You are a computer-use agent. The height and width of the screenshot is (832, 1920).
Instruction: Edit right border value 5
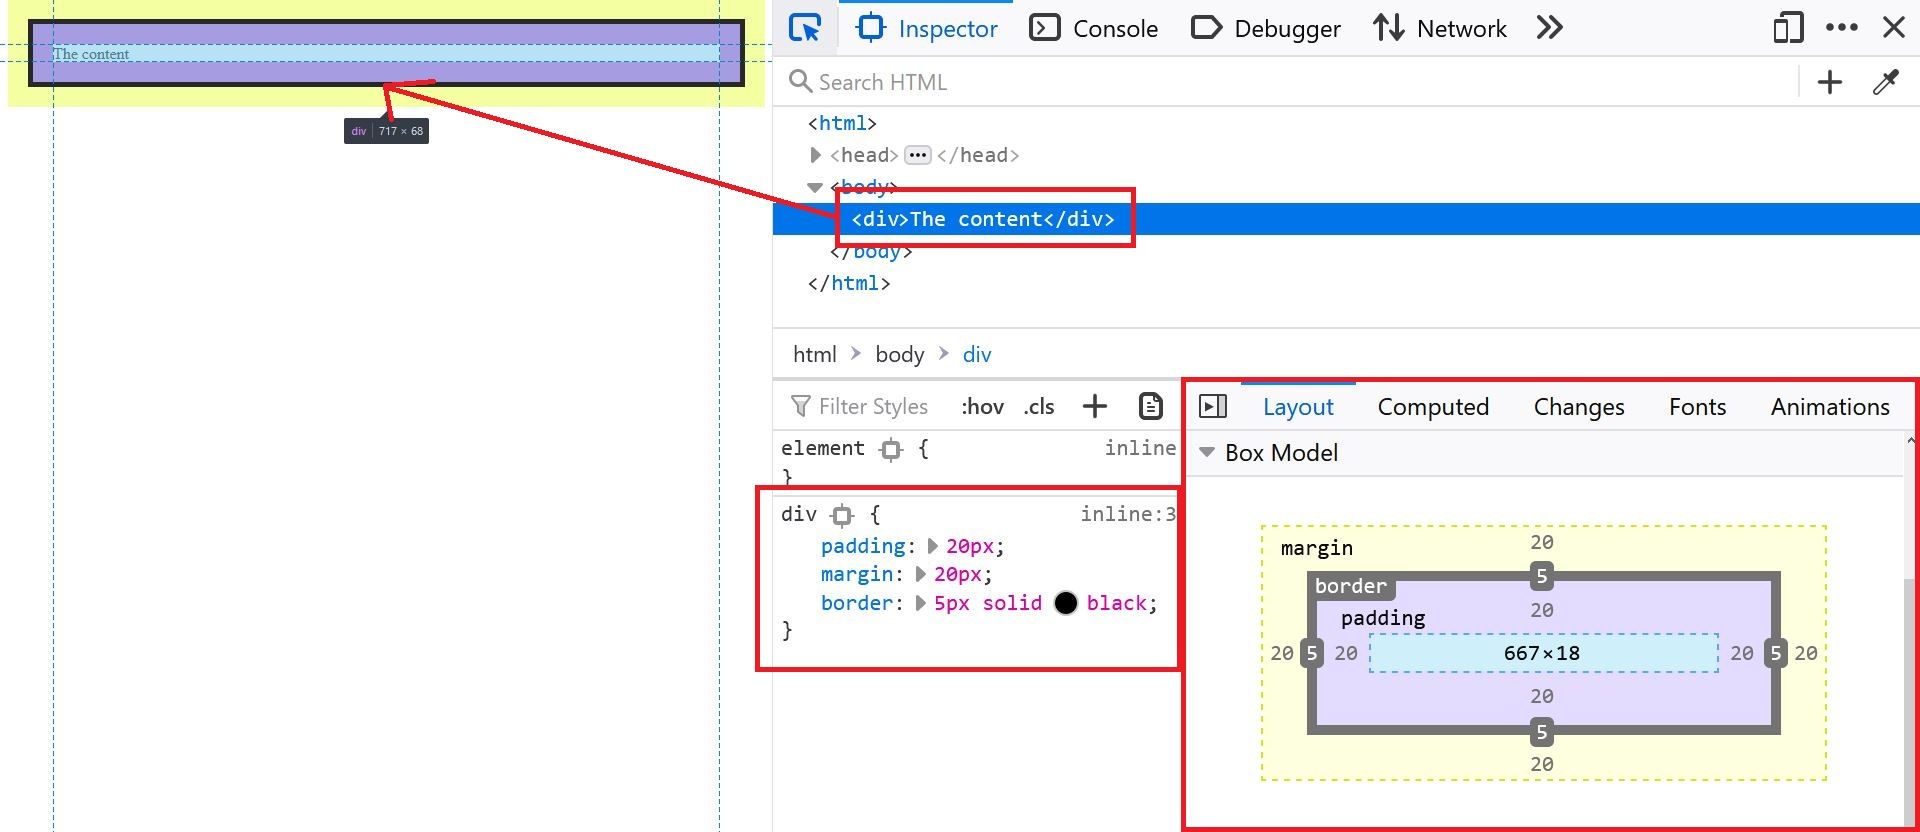point(1775,653)
